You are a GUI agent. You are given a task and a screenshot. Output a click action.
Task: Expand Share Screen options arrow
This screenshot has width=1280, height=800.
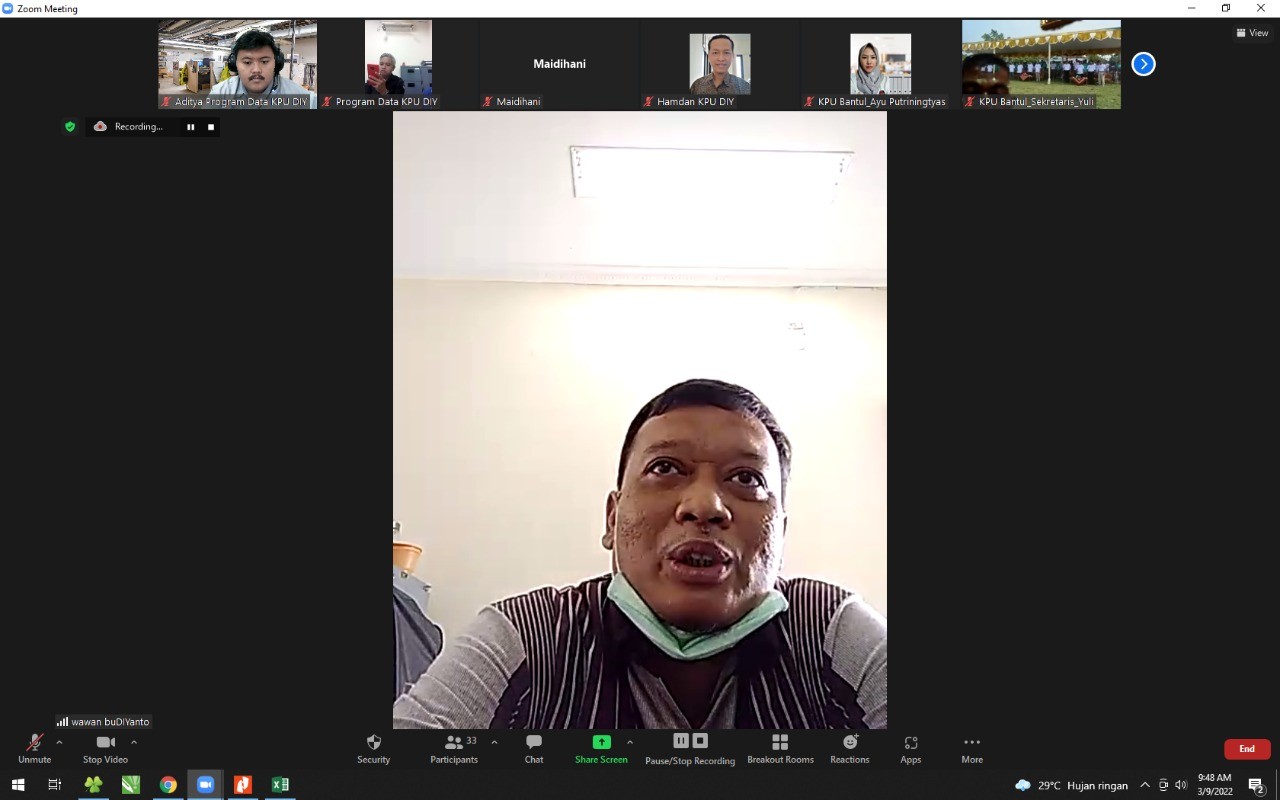(630, 742)
